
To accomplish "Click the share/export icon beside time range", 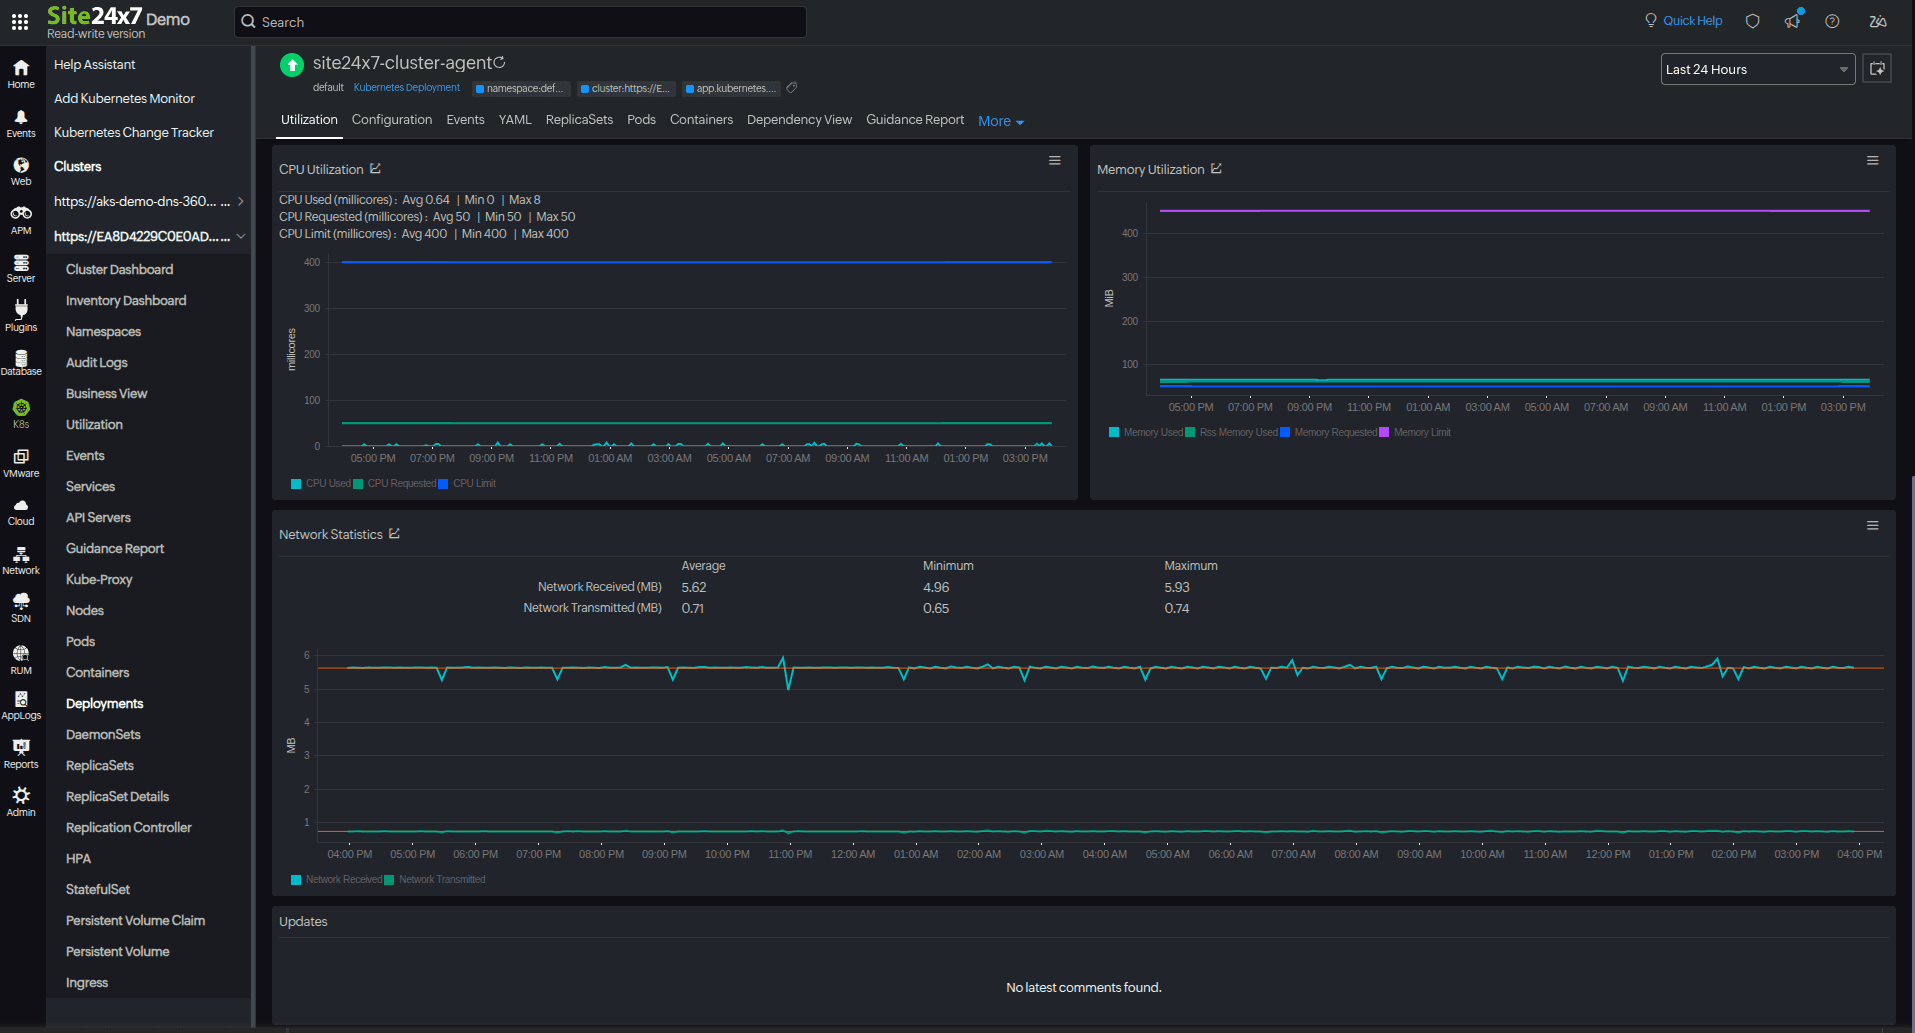I will pos(1877,69).
